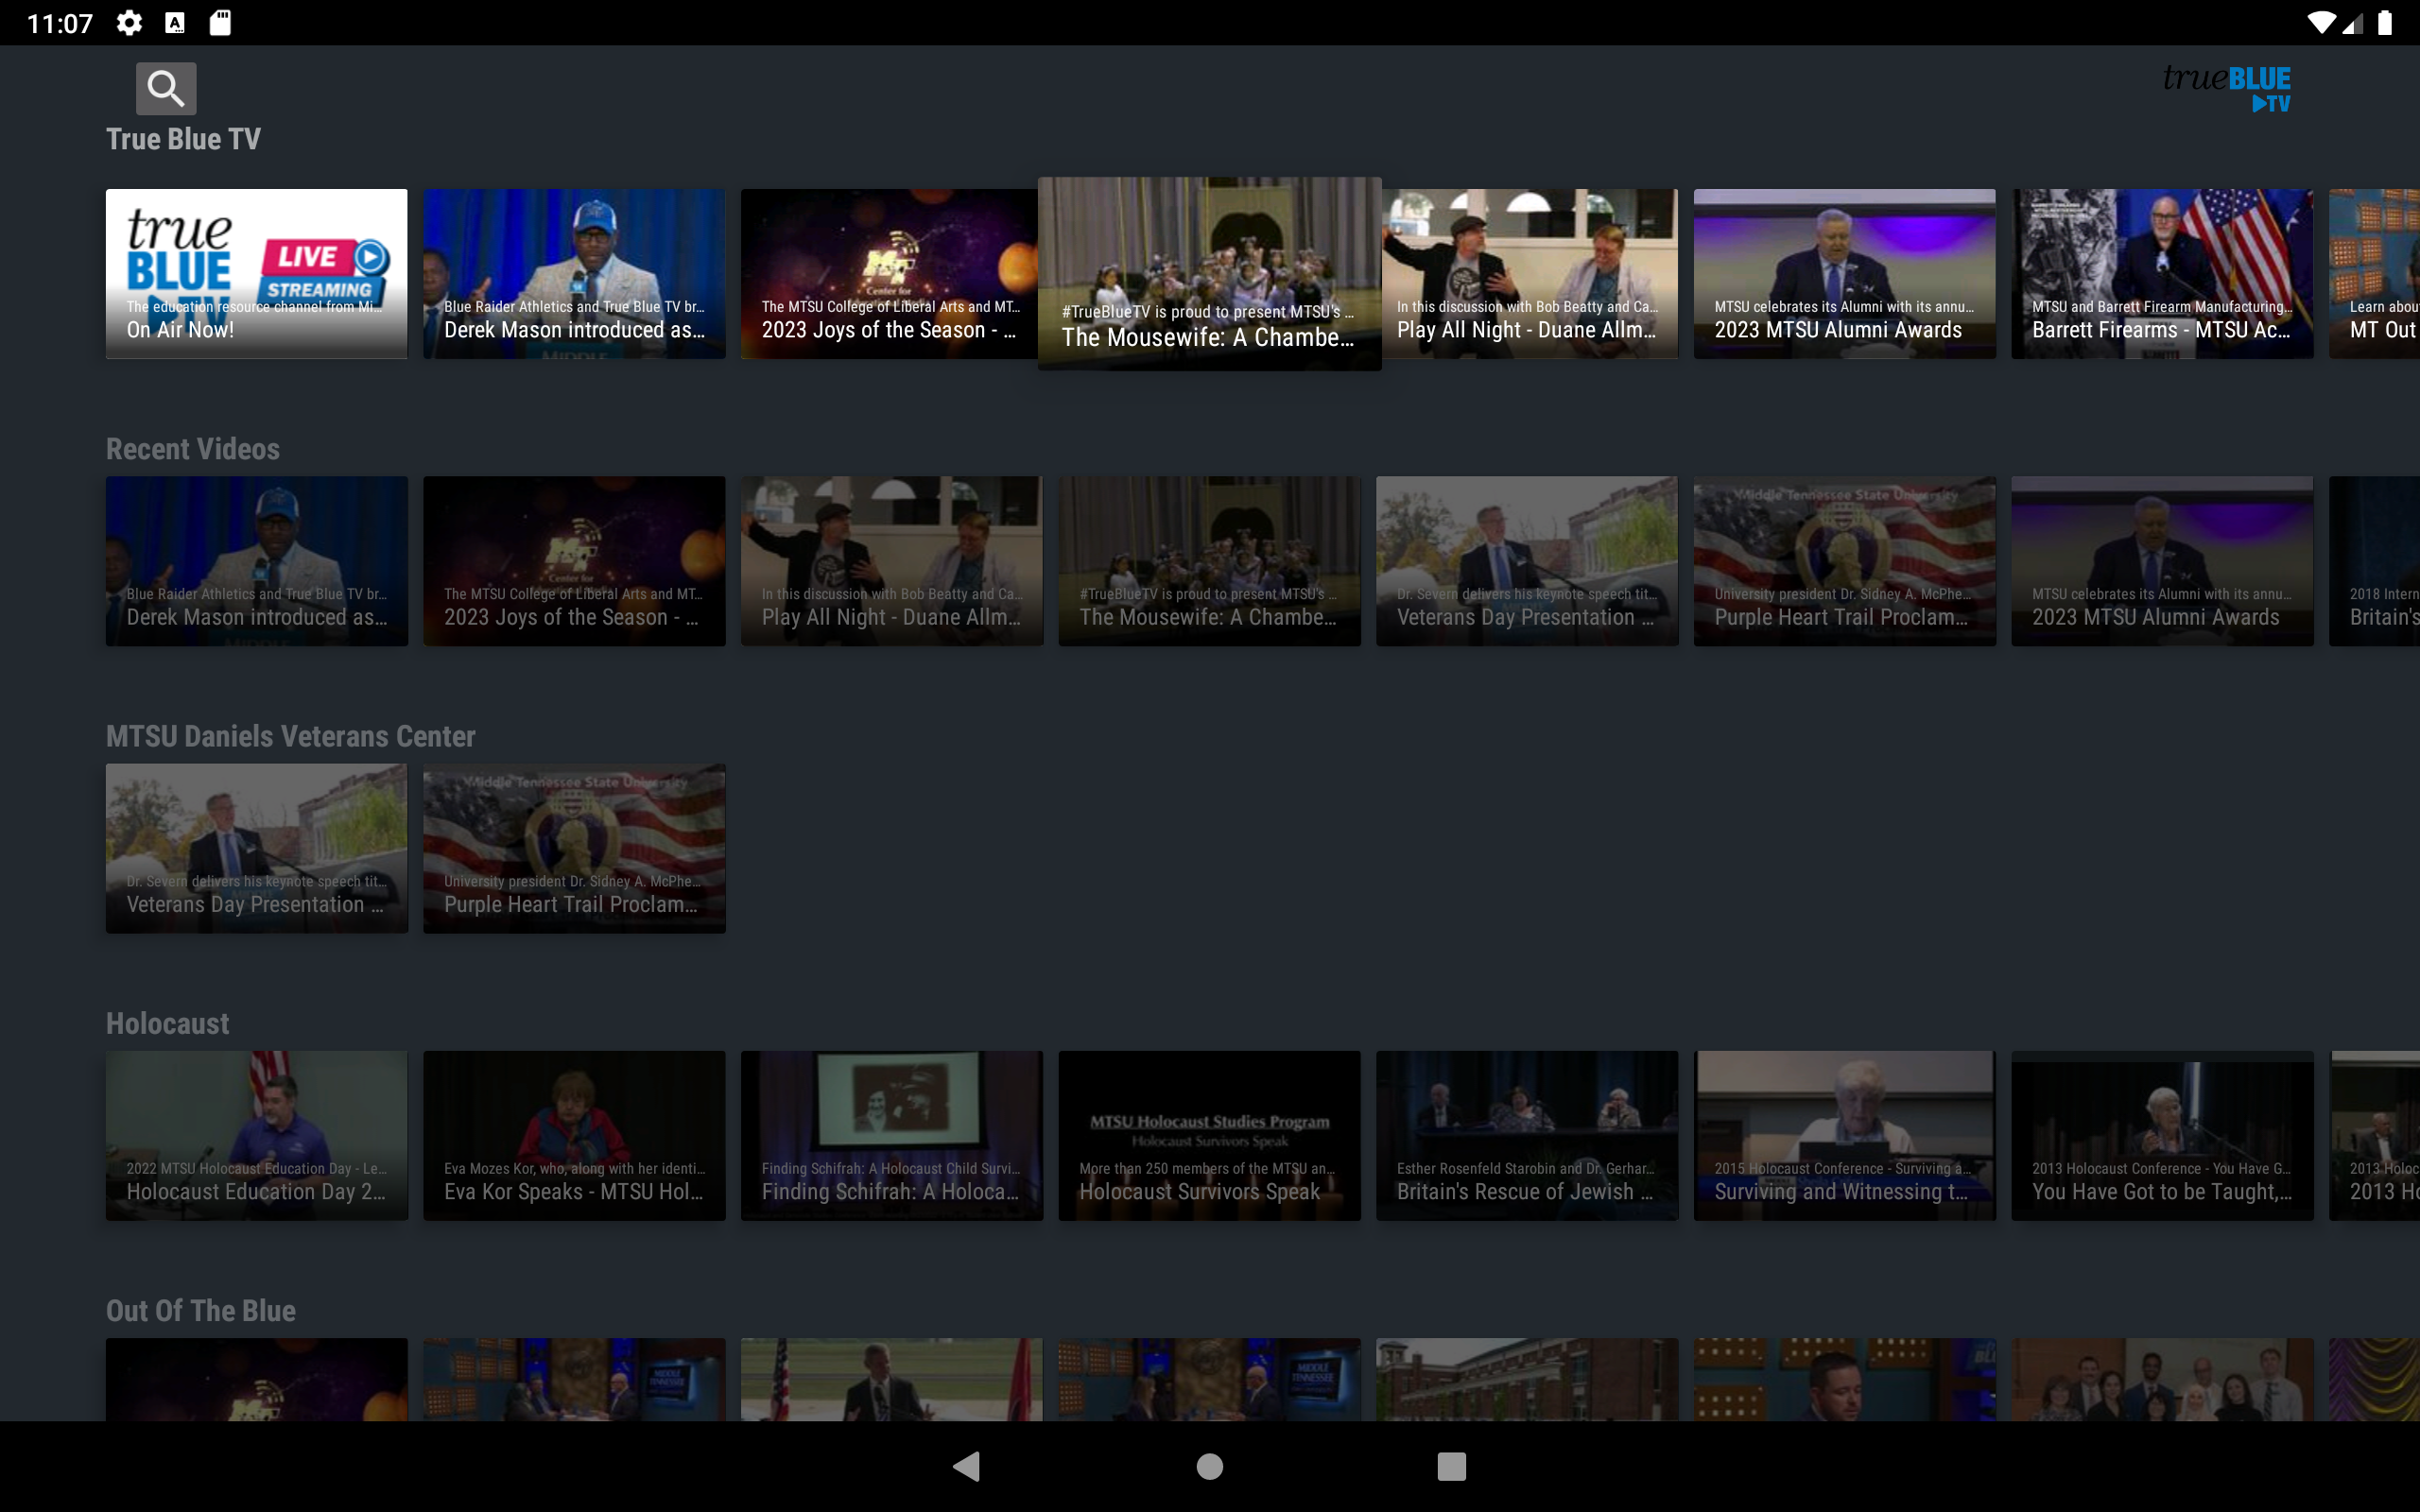Open the search magnifier icon
Screen dimensions: 2420x1512
(x=165, y=88)
